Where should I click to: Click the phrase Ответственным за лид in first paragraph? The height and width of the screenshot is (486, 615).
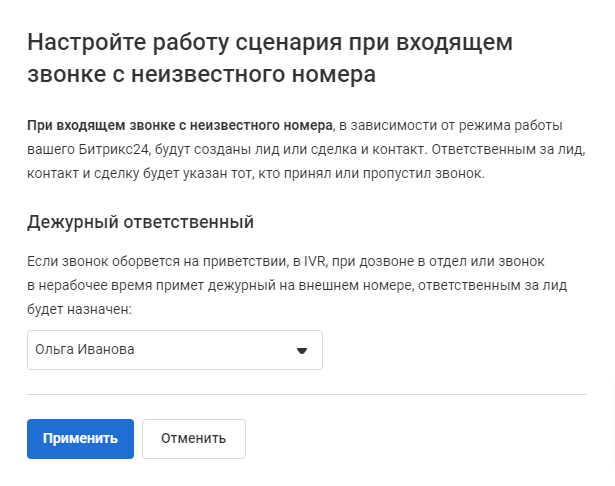[507, 149]
